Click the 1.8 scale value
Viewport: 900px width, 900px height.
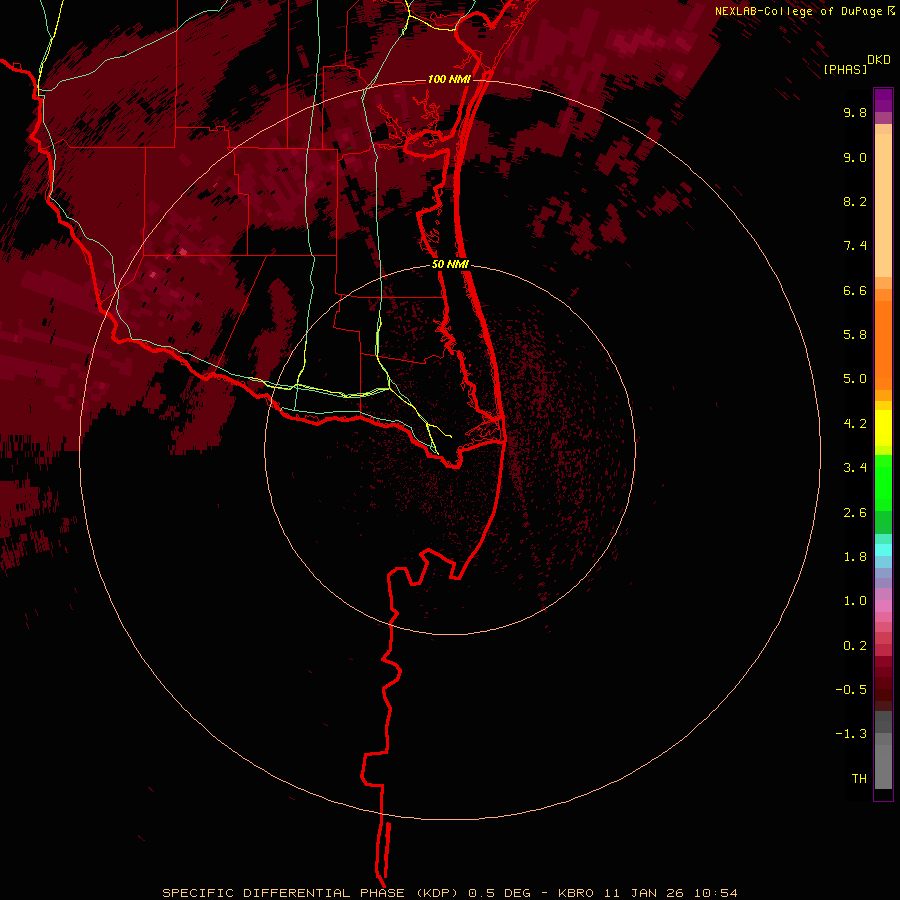(x=855, y=557)
